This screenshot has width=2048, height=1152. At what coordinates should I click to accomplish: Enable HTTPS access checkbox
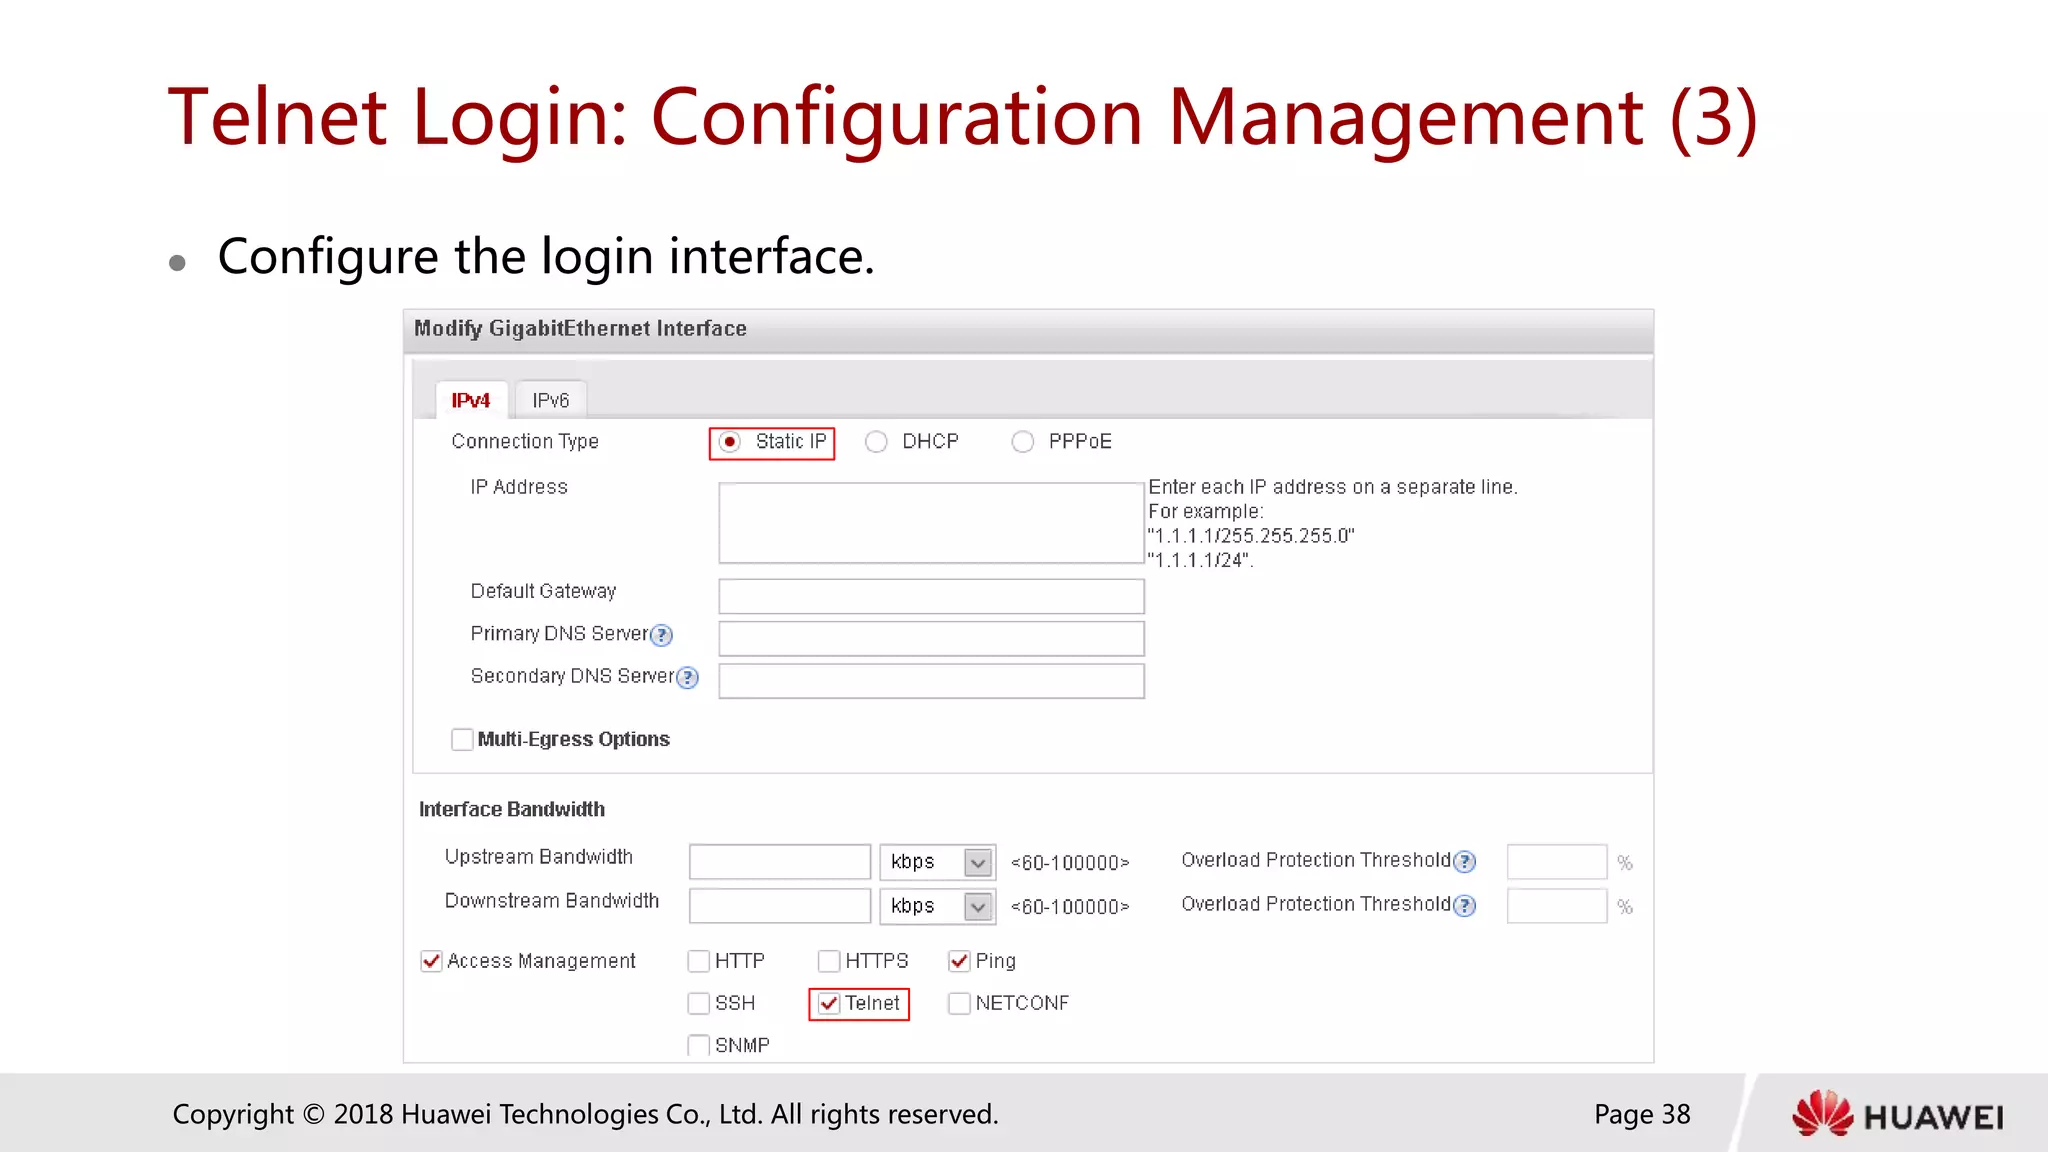click(829, 961)
